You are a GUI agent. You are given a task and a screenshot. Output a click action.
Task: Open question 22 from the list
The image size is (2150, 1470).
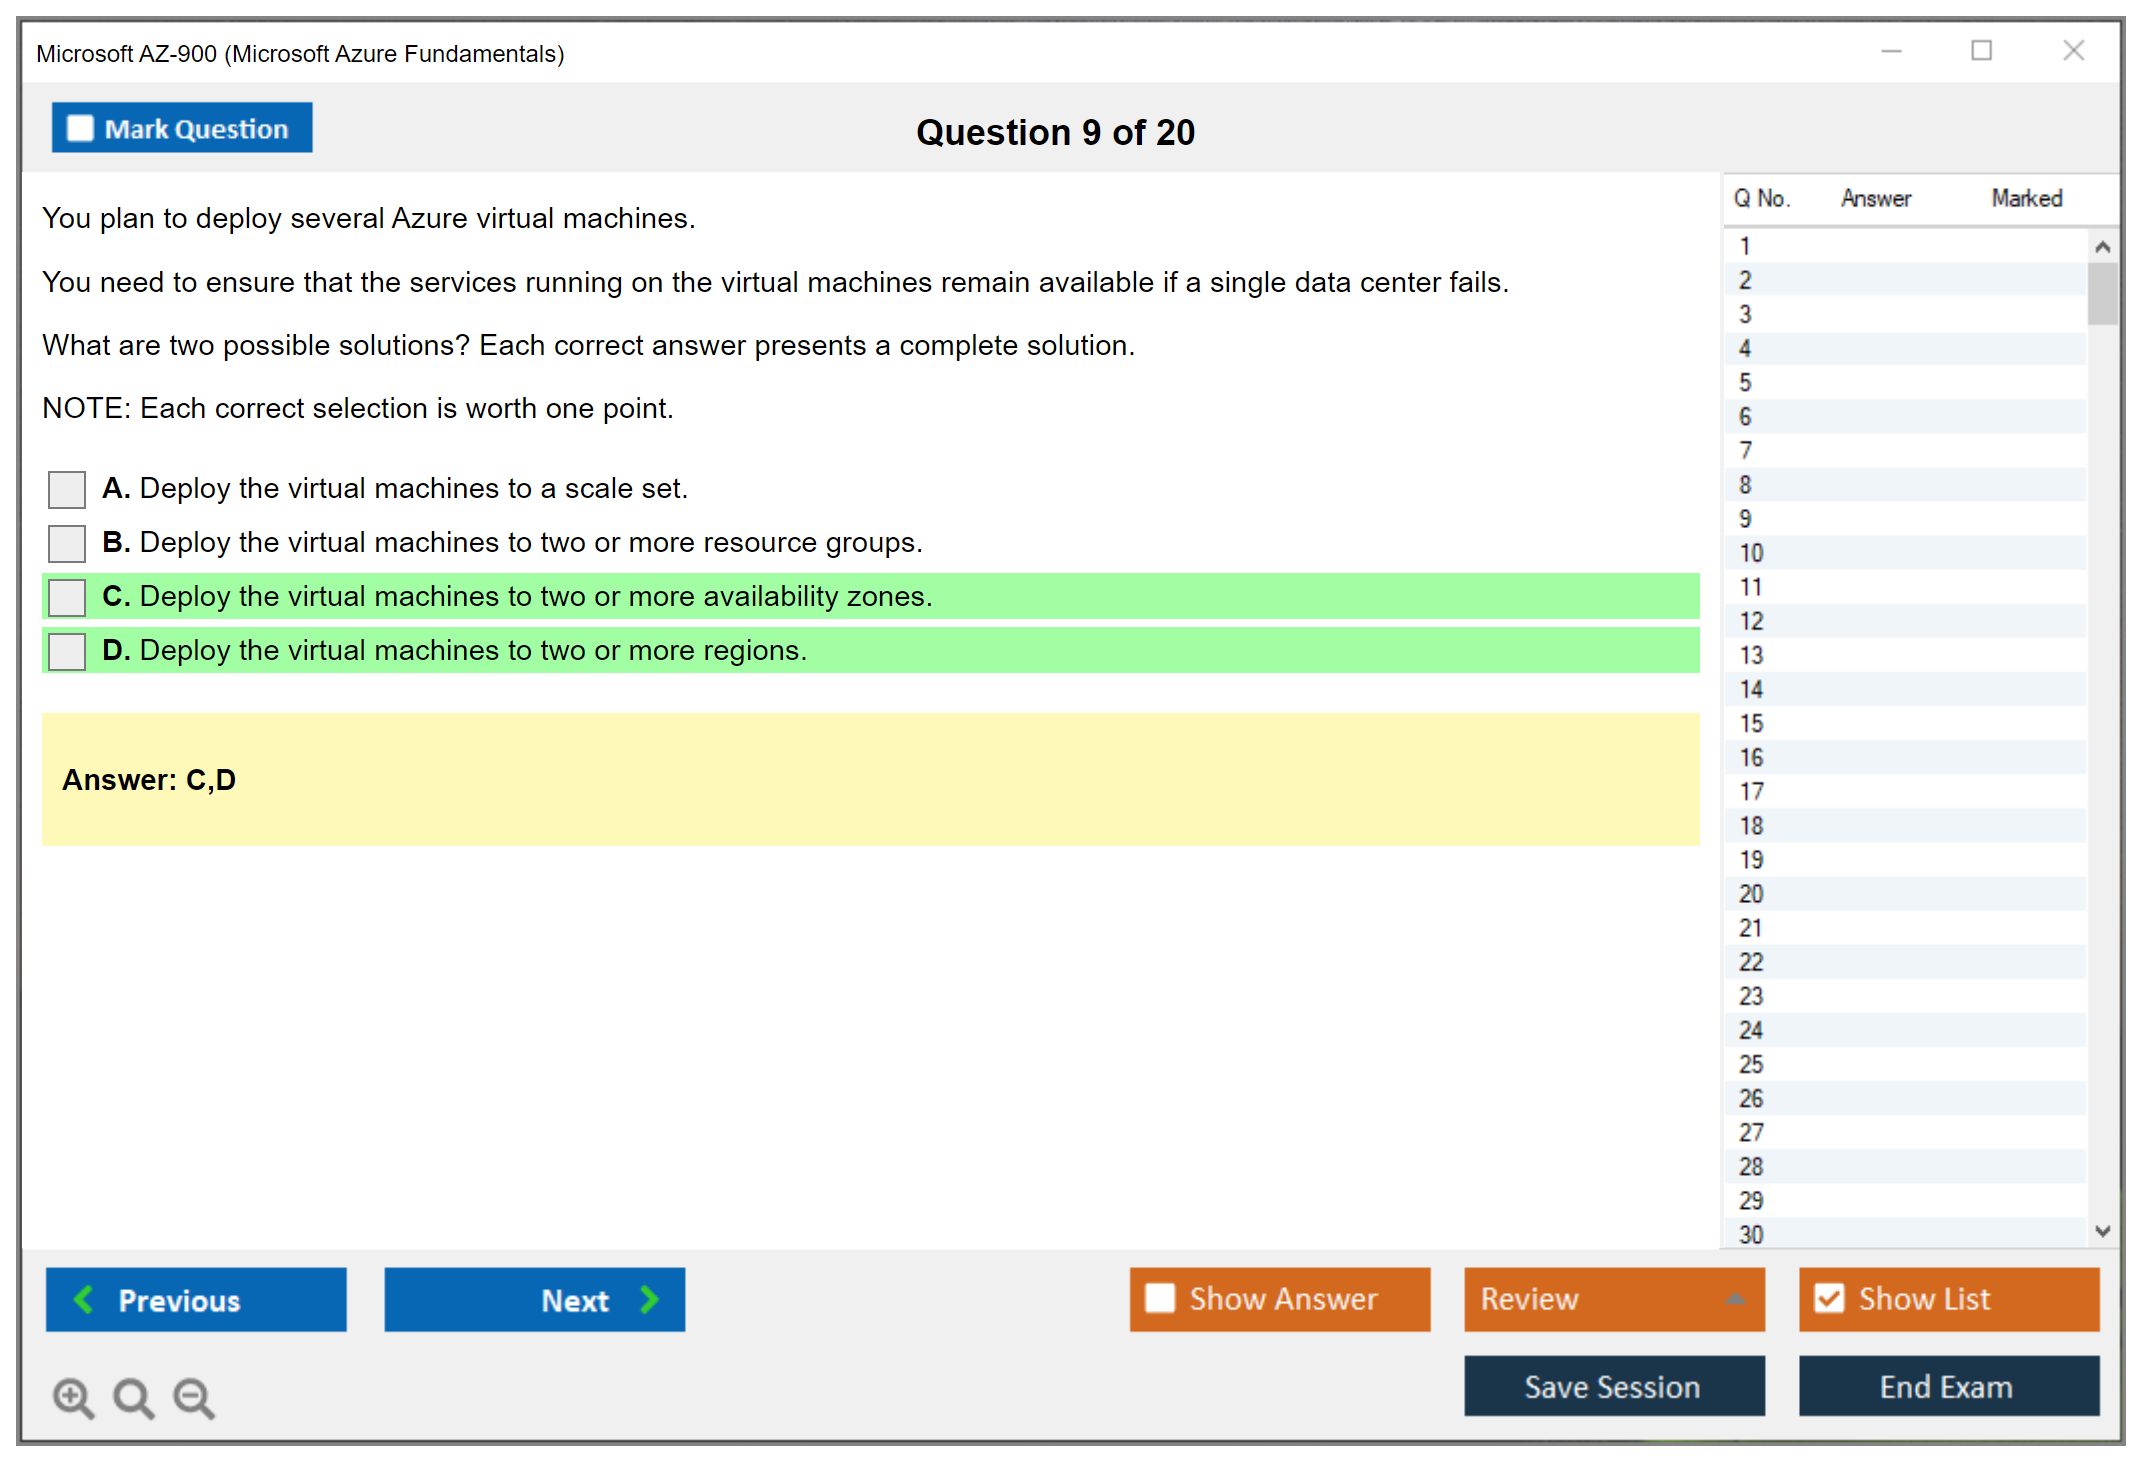(1751, 962)
